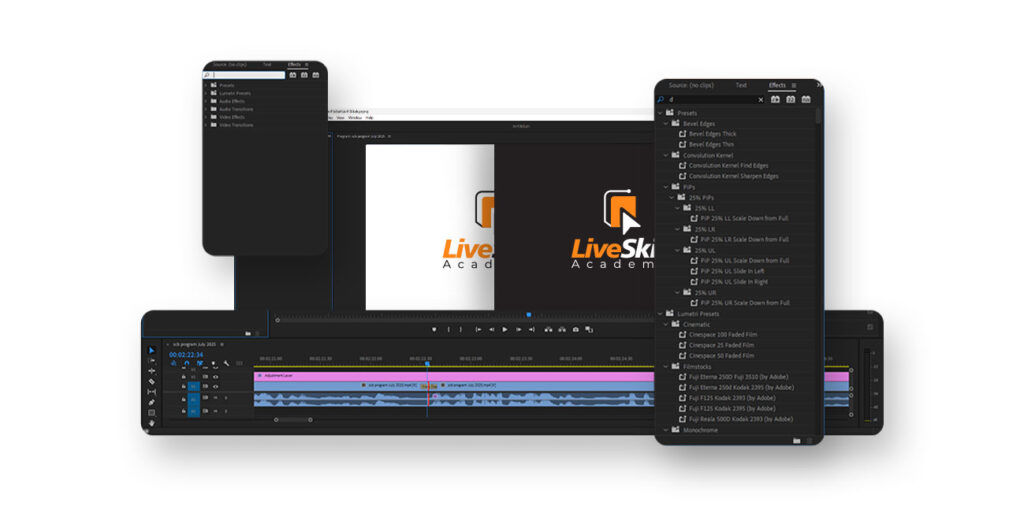Open the Window menu
This screenshot has width=1024, height=513.
coord(354,117)
